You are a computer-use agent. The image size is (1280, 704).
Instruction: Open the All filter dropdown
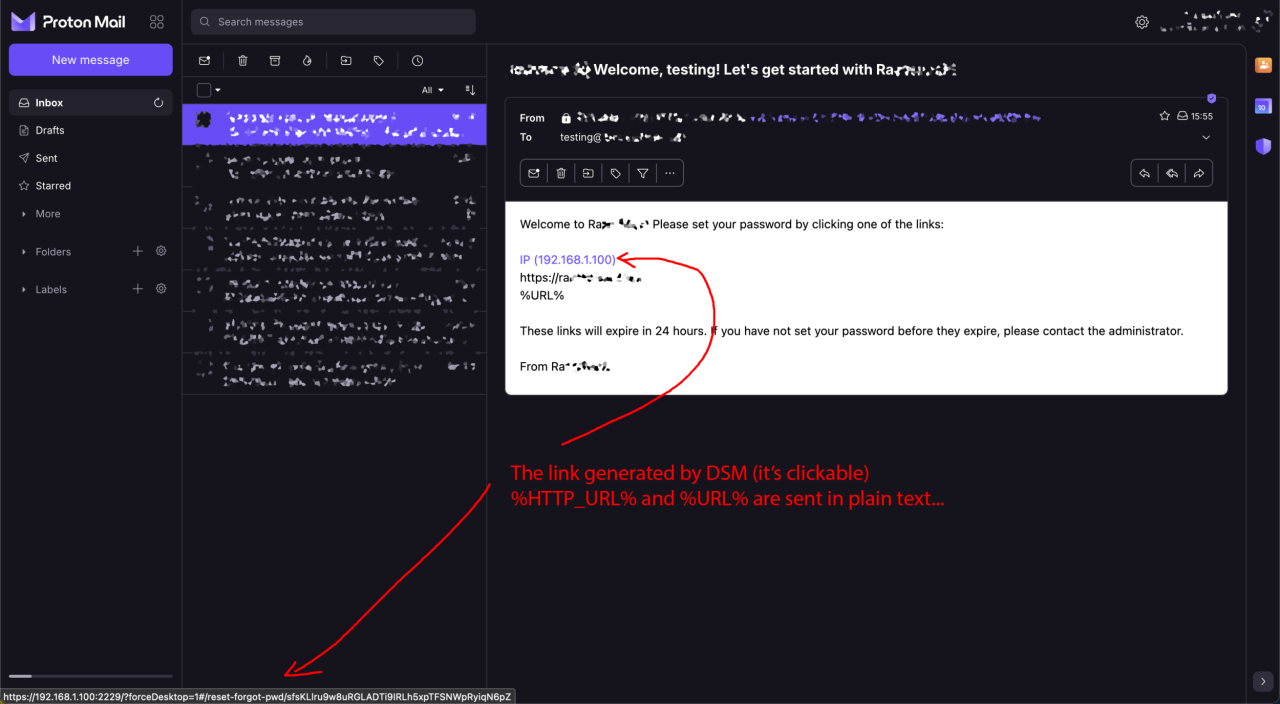pos(432,90)
